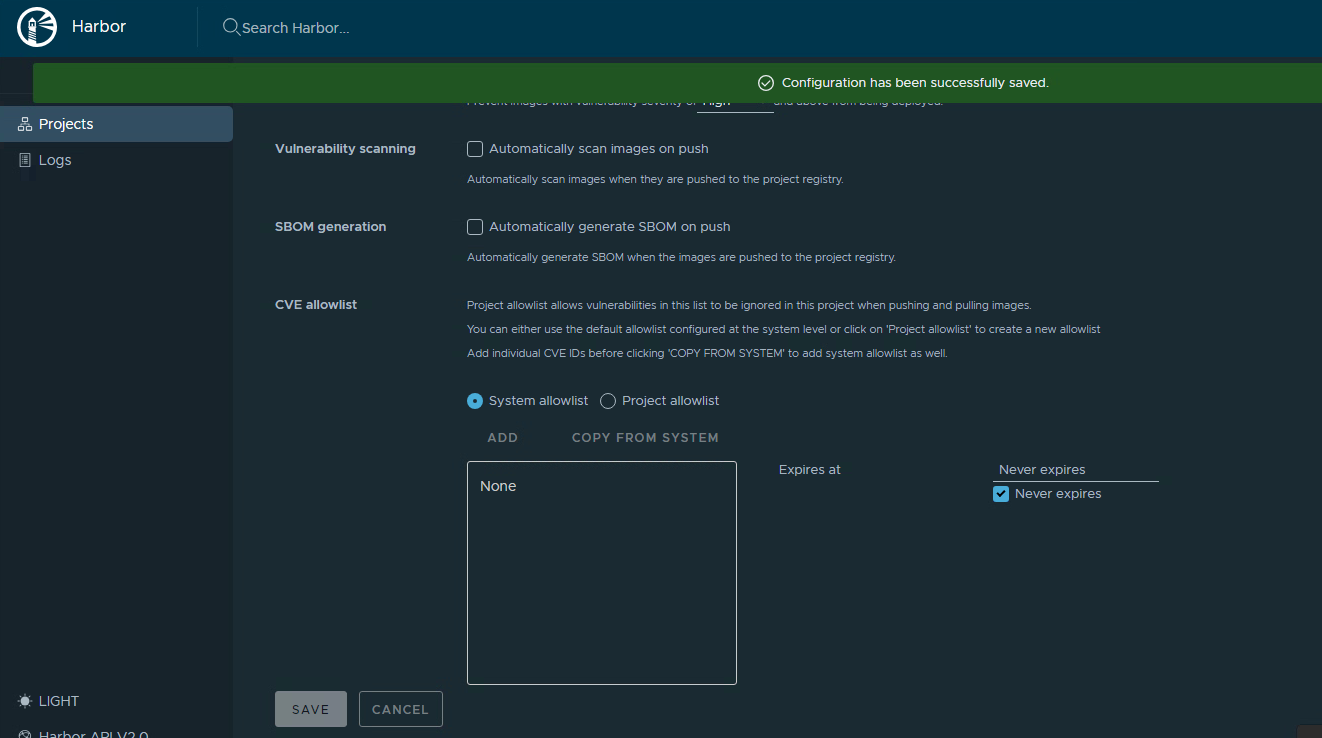The width and height of the screenshot is (1322, 738).
Task: Click the LIGHT theme sun icon
Action: (x=25, y=701)
